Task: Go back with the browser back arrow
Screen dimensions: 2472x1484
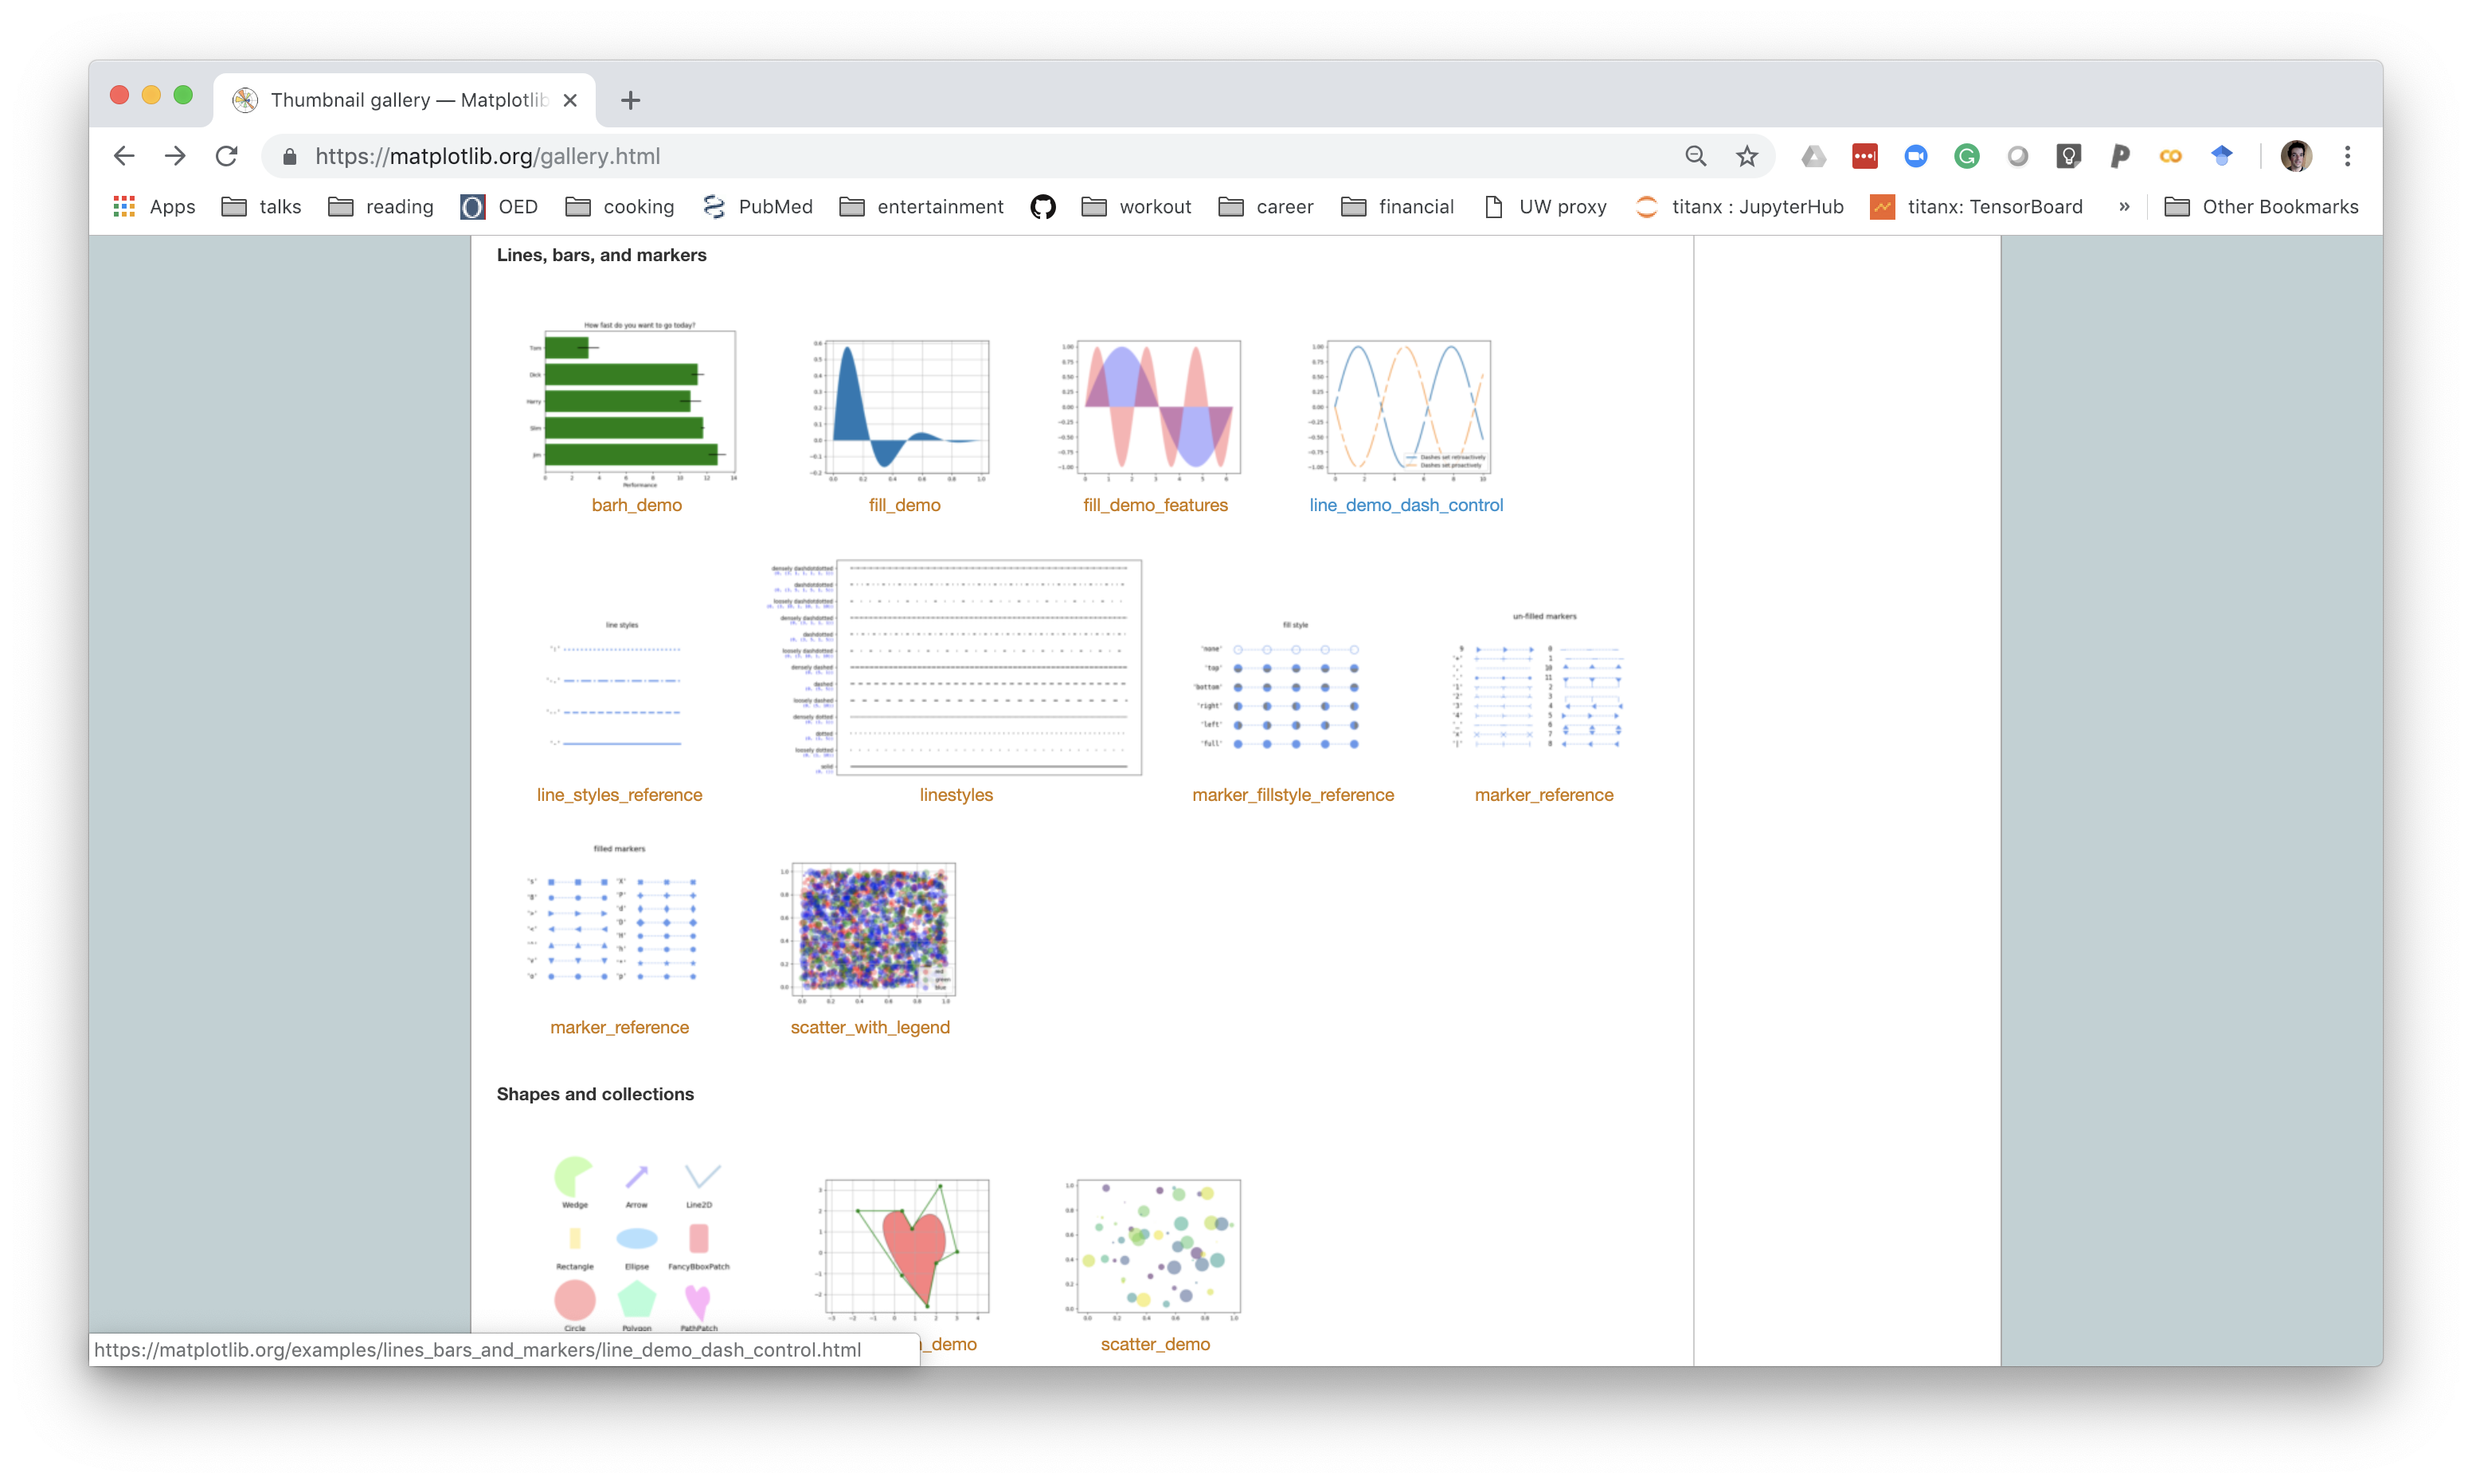Action: tap(124, 156)
